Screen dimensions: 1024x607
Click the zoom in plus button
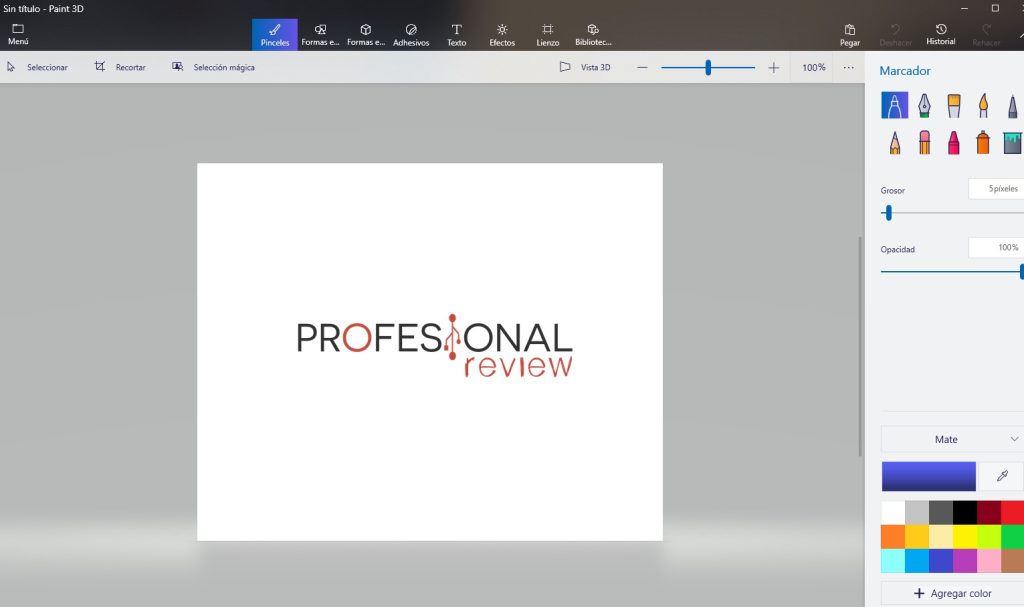tap(773, 67)
